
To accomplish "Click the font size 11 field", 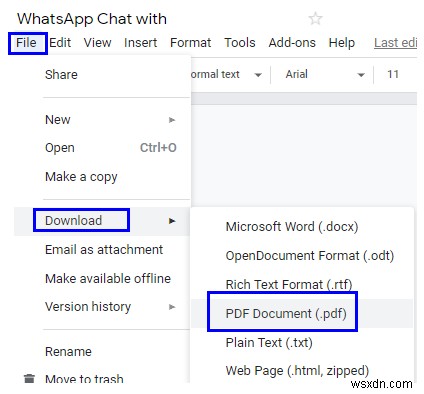I will point(393,74).
